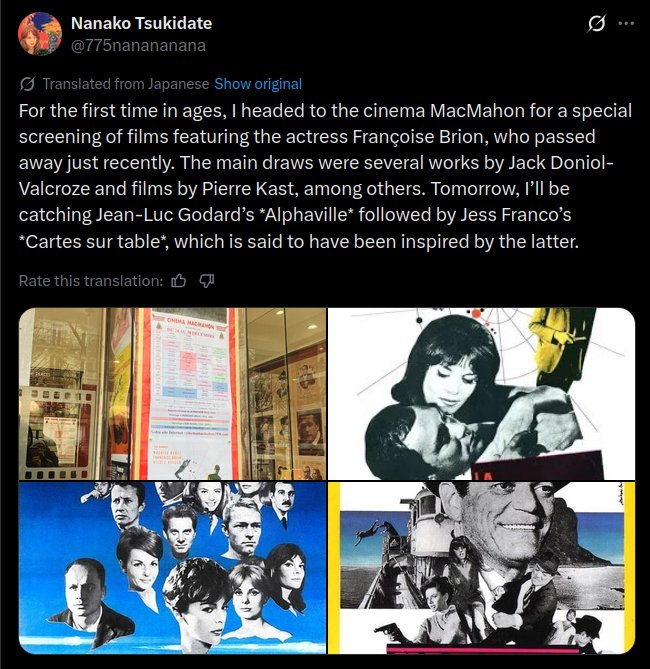The height and width of the screenshot is (669, 650).
Task: Click the 'Translated from Japanese' label
Action: pos(125,84)
